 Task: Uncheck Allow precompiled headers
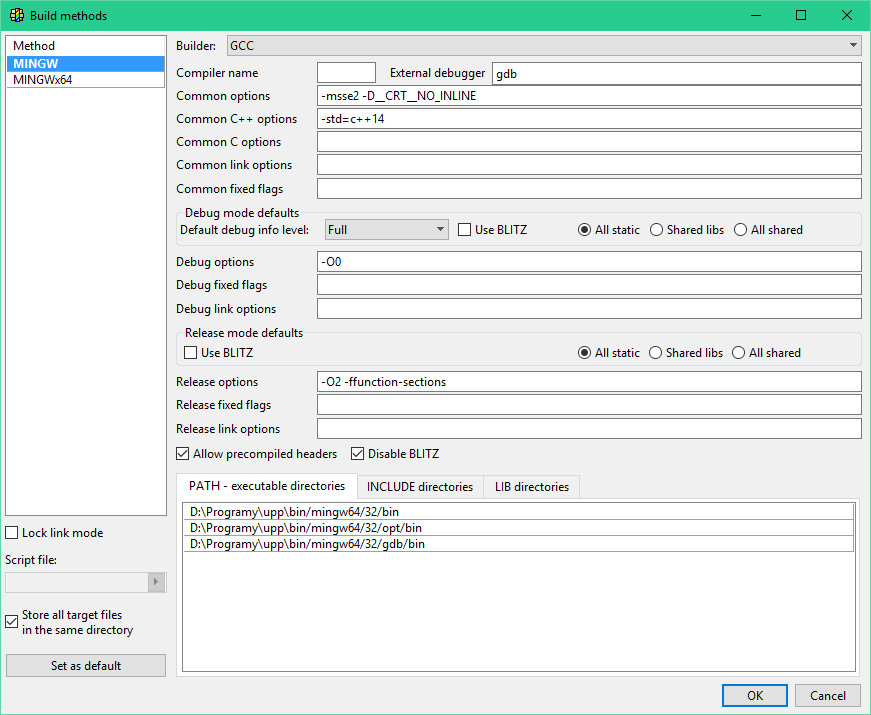tap(184, 454)
